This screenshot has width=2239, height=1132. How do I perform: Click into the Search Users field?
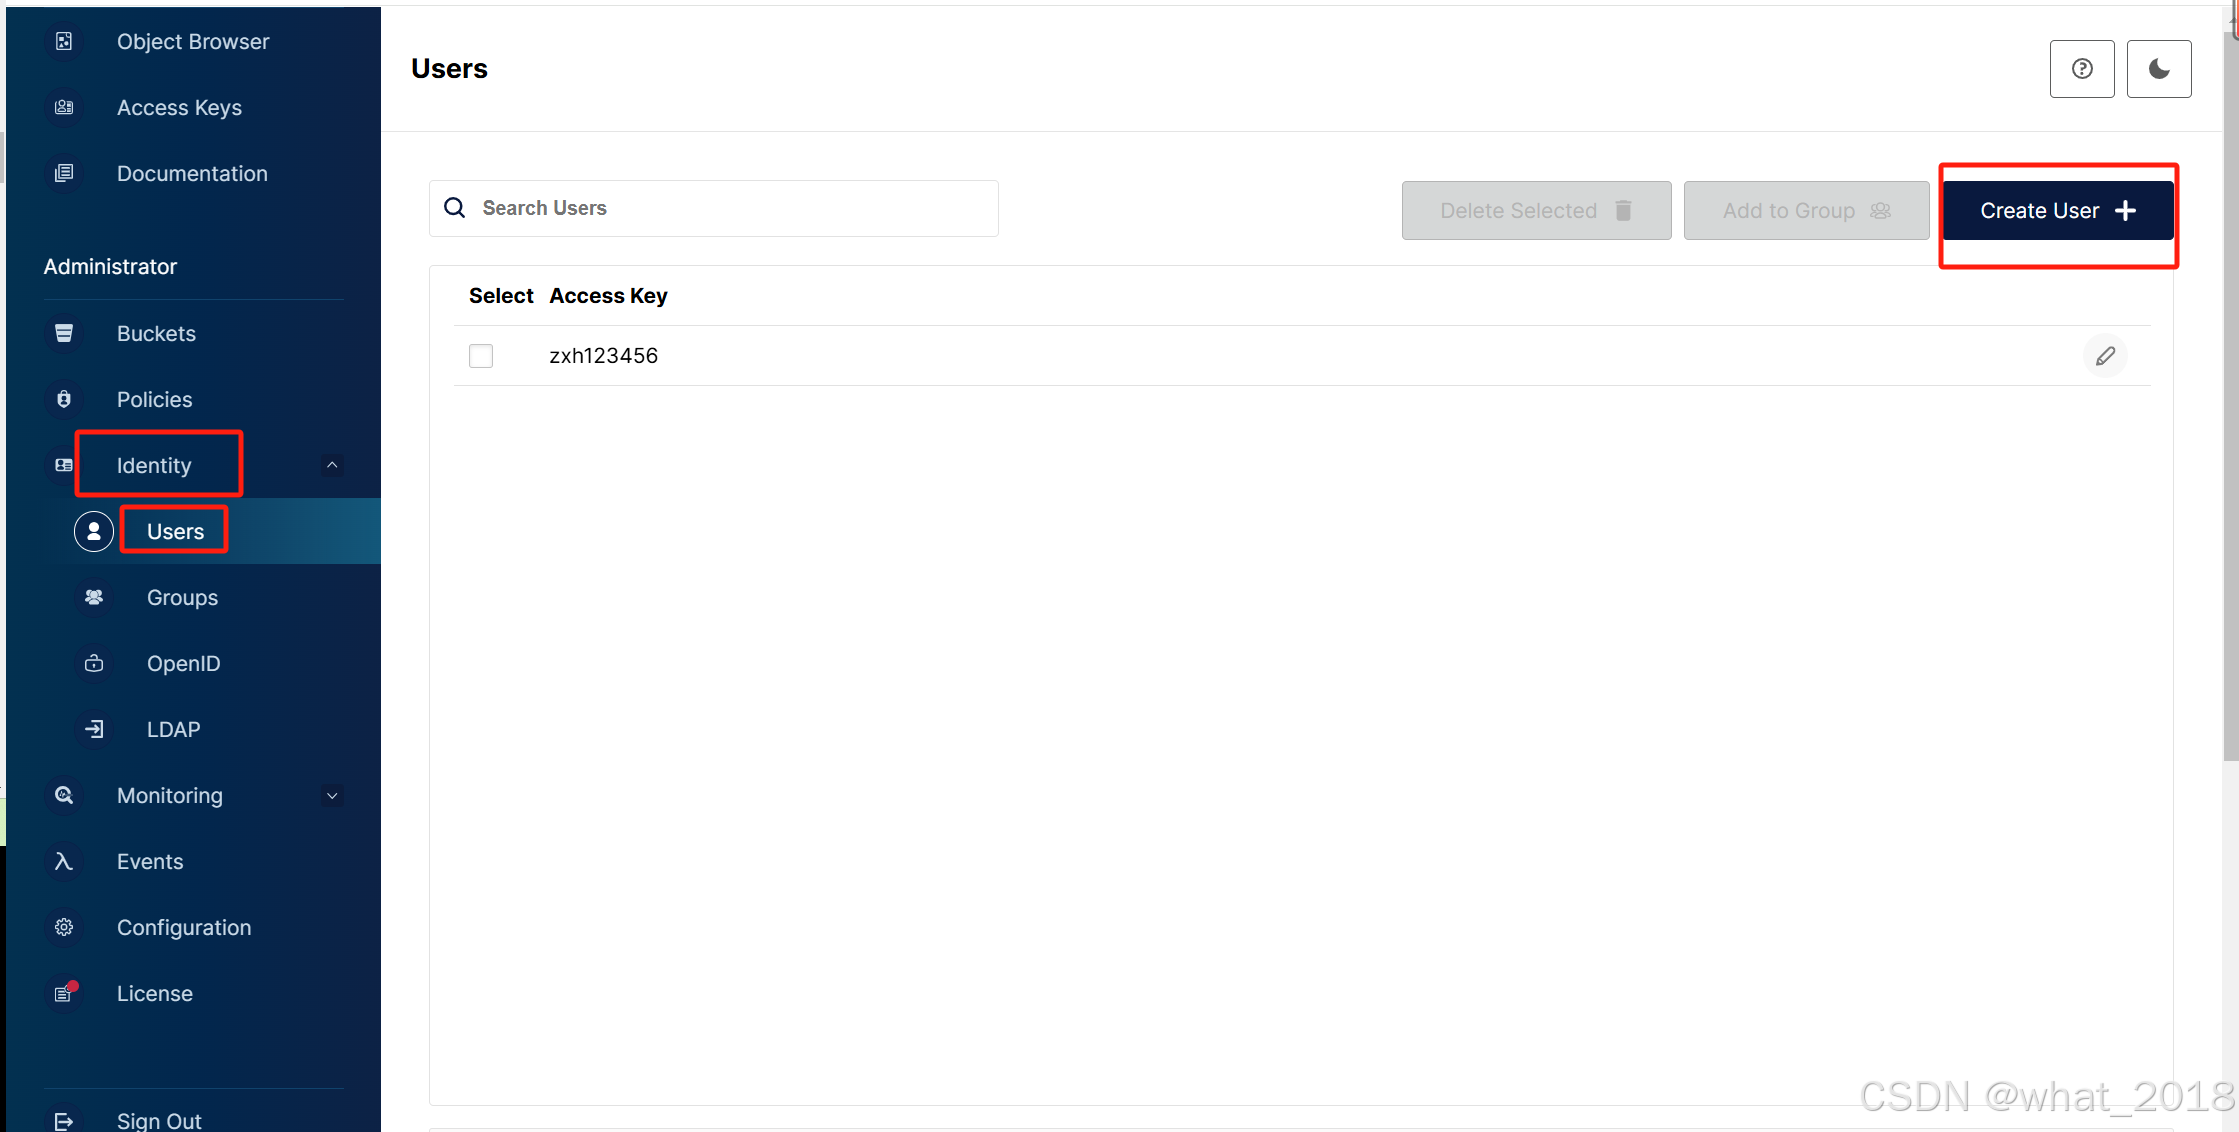(730, 208)
